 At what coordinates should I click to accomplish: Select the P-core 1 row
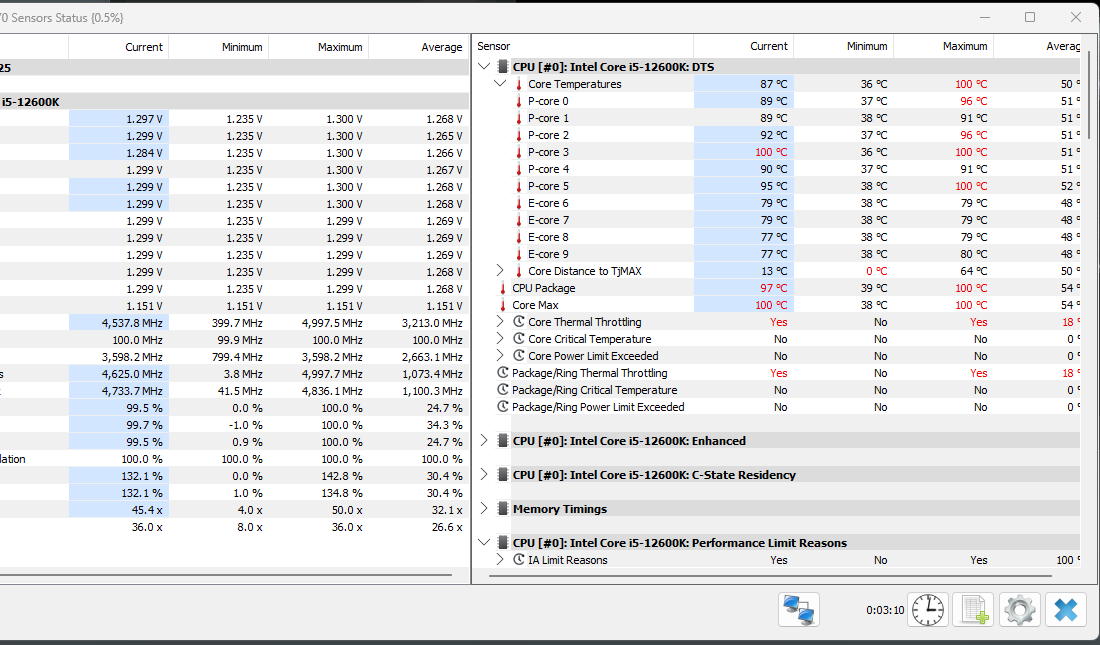[777, 118]
